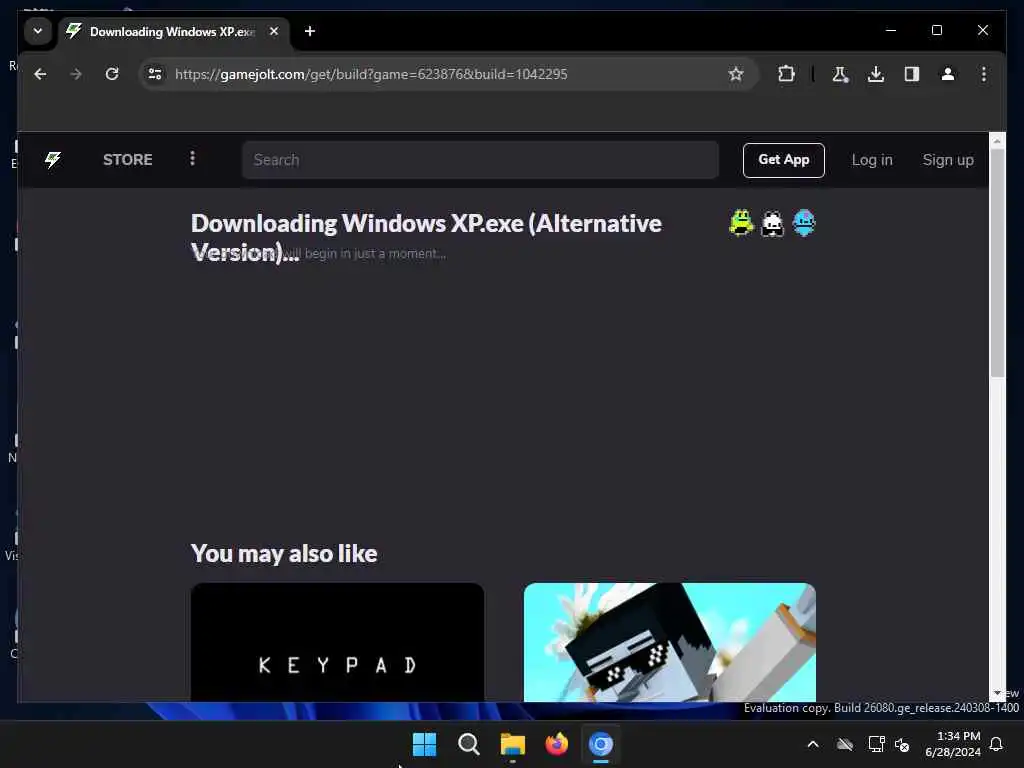Viewport: 1024px width, 768px height.
Task: Show browser downloads
Action: pyautogui.click(x=876, y=74)
